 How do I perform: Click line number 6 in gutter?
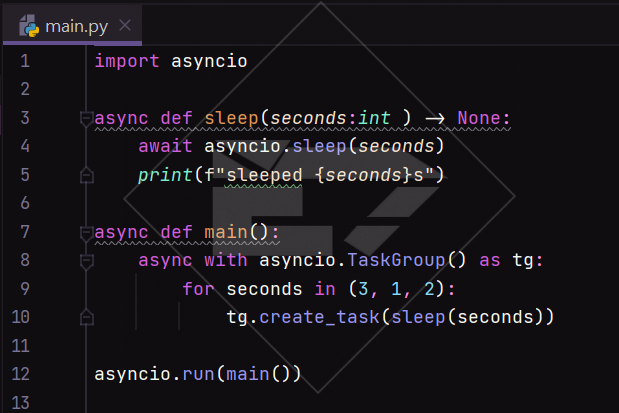click(25, 203)
